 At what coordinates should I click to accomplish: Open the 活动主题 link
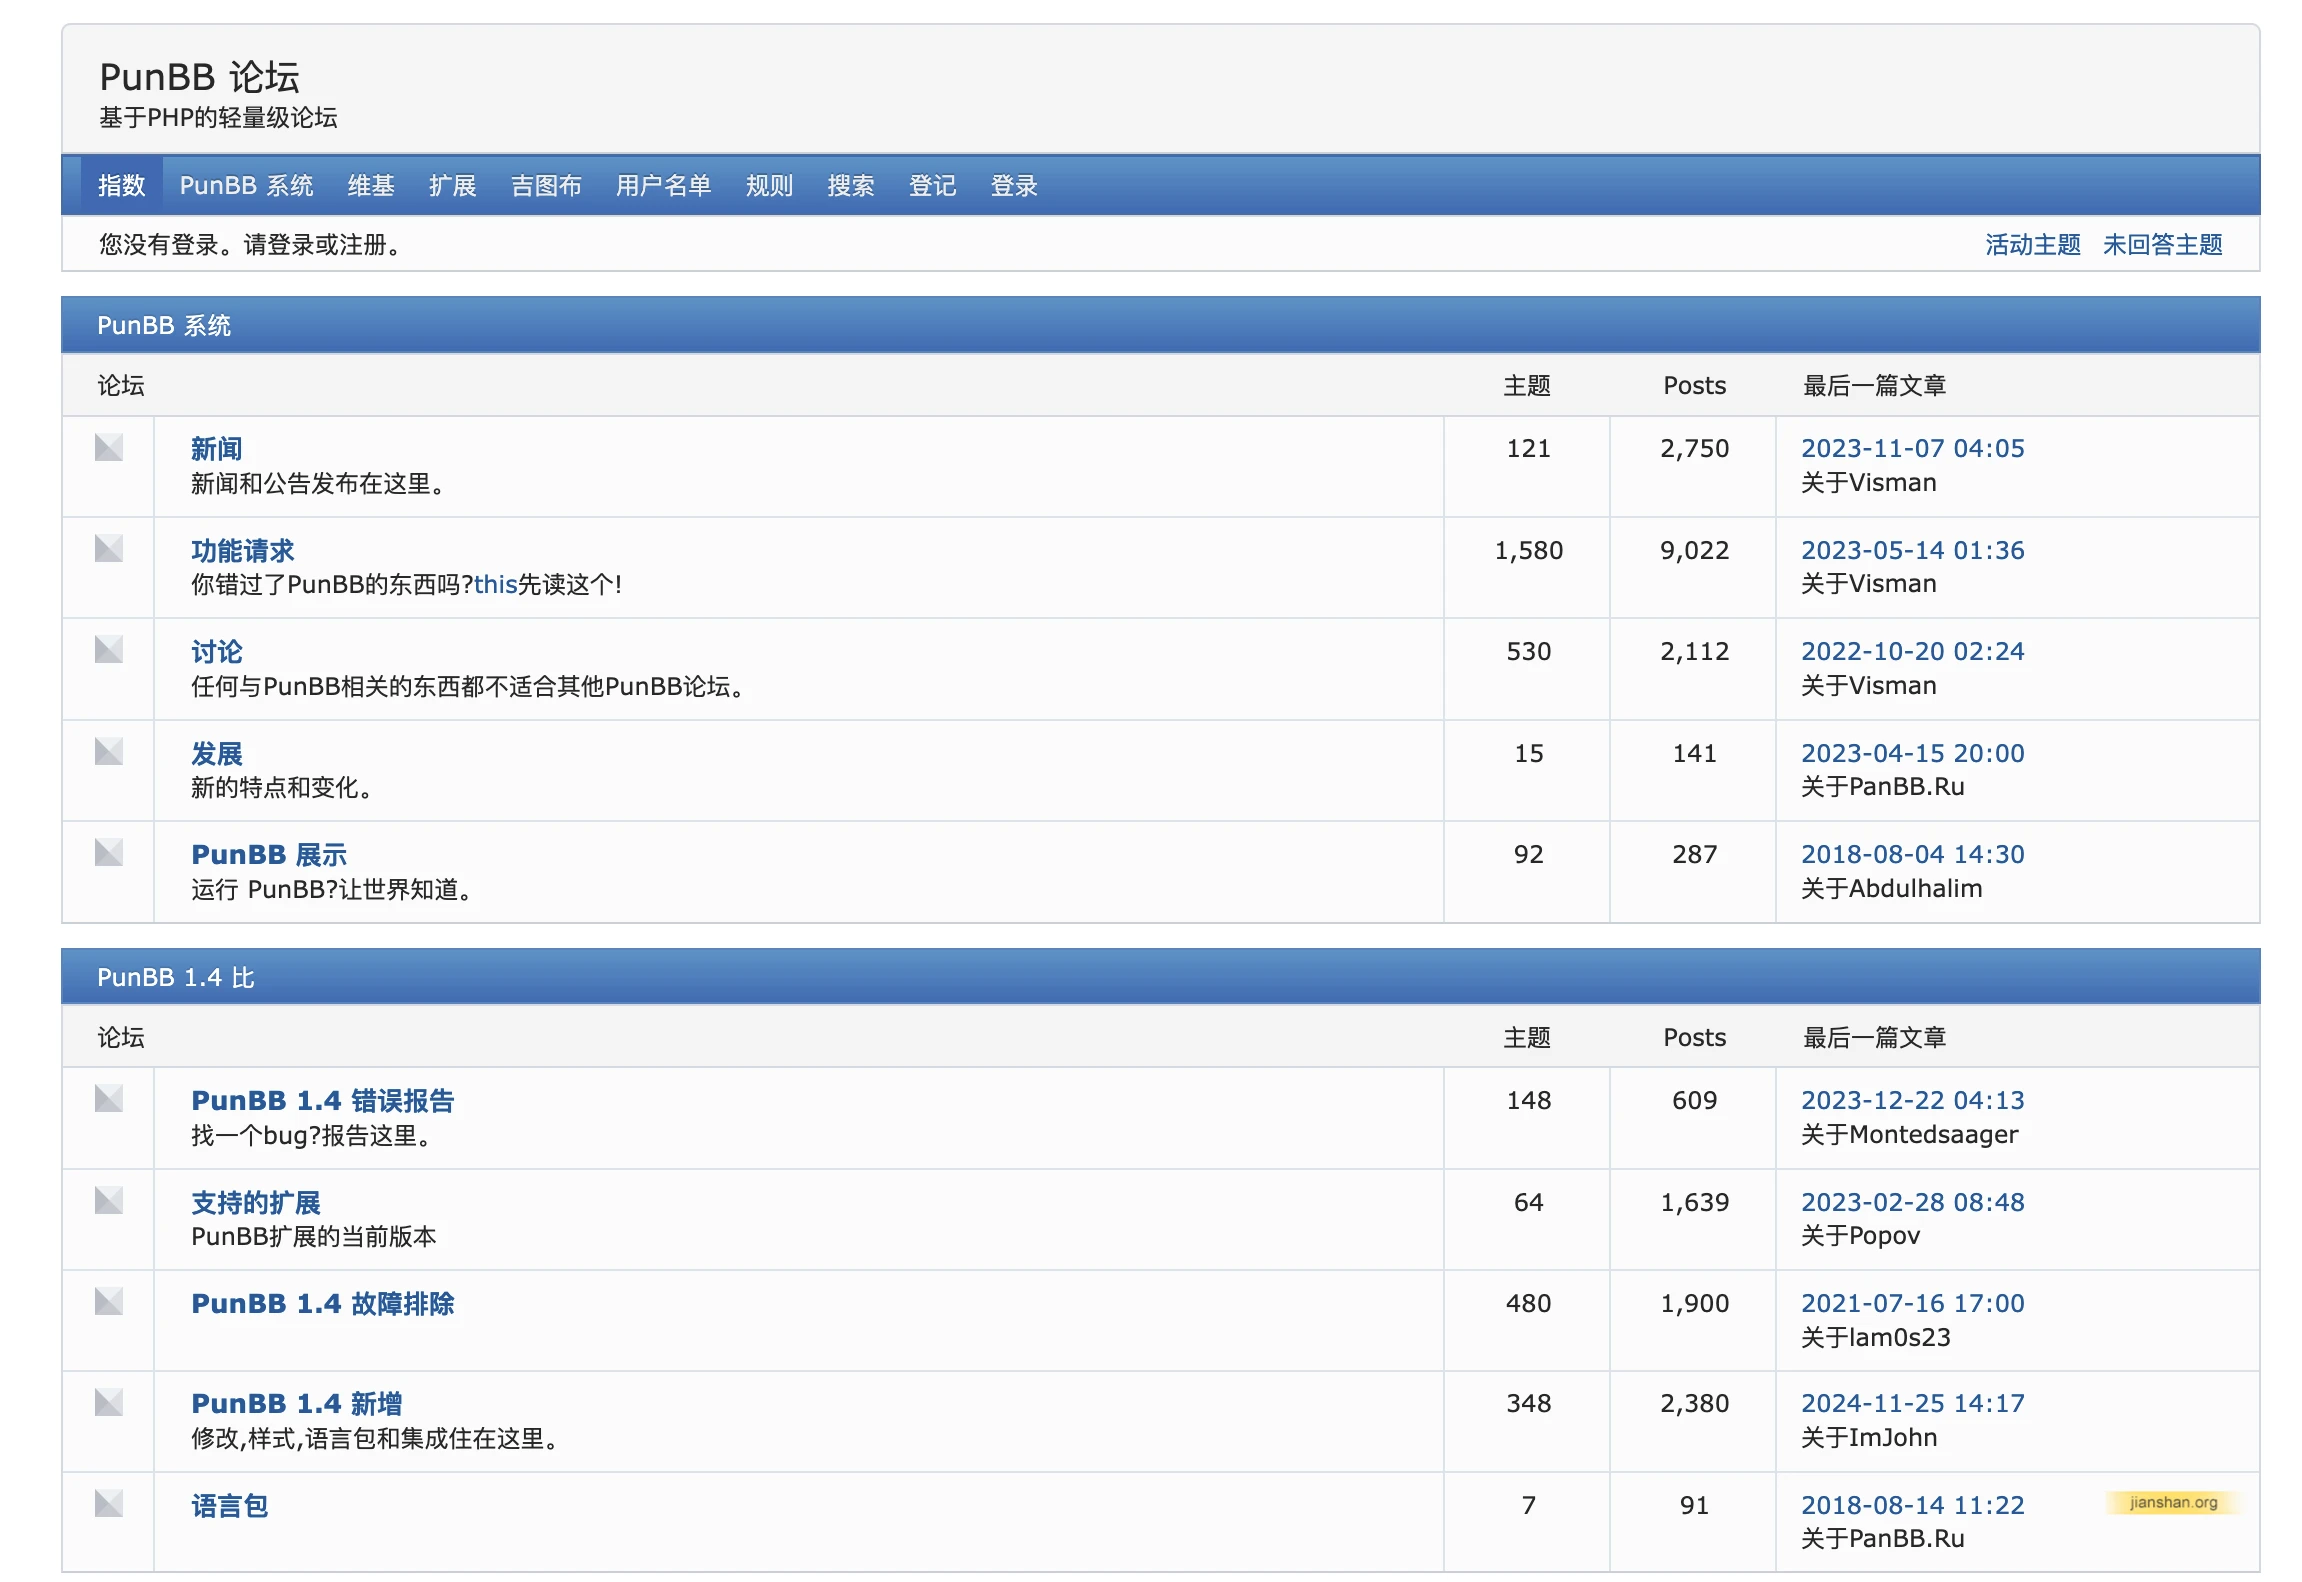(2032, 245)
